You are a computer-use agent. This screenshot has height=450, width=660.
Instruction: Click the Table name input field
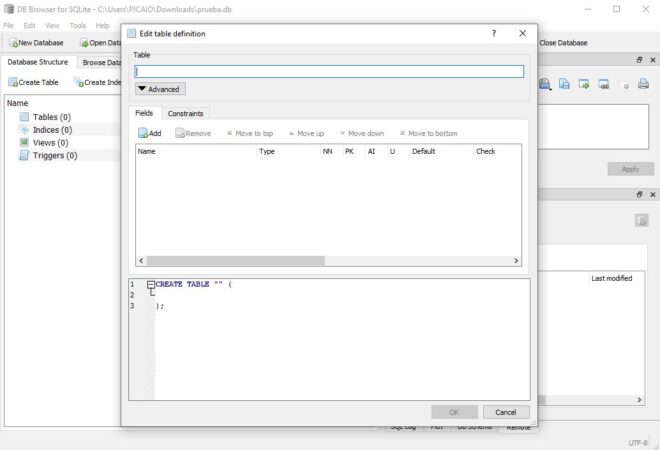point(329,72)
